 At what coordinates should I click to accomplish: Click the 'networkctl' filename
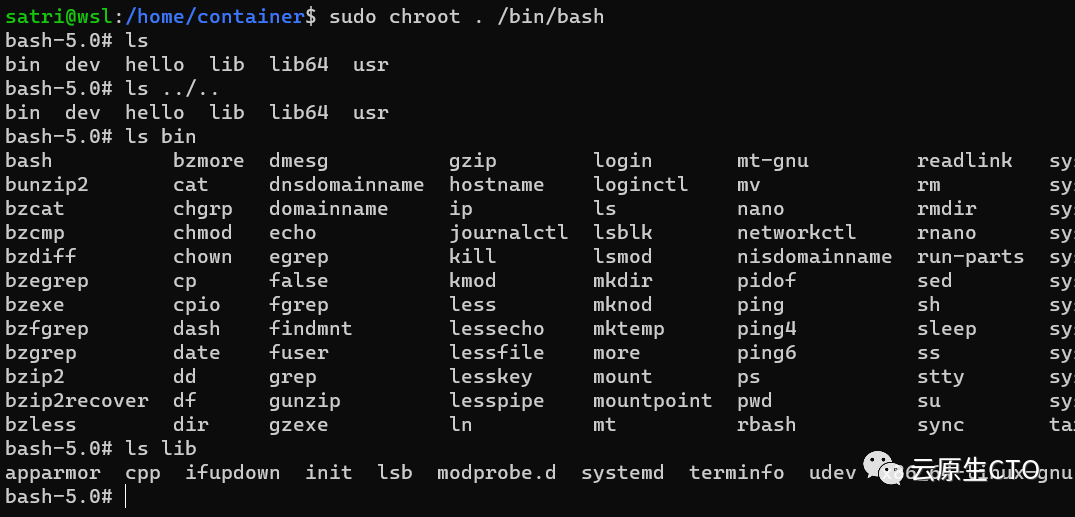(x=797, y=232)
